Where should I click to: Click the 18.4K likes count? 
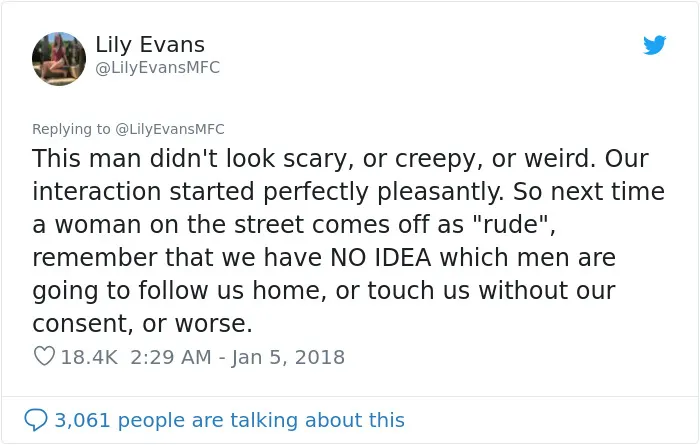point(89,357)
